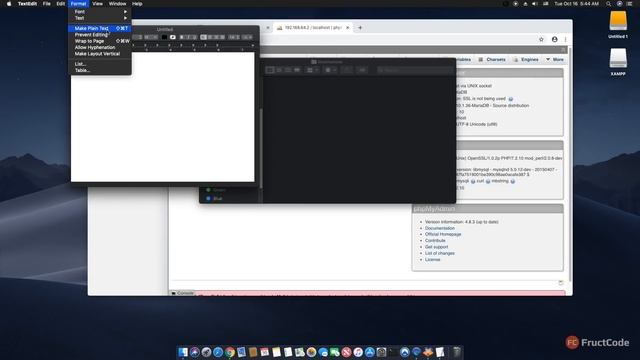Open FaceTime from the Dock
640x360 pixels.
tap(335, 352)
